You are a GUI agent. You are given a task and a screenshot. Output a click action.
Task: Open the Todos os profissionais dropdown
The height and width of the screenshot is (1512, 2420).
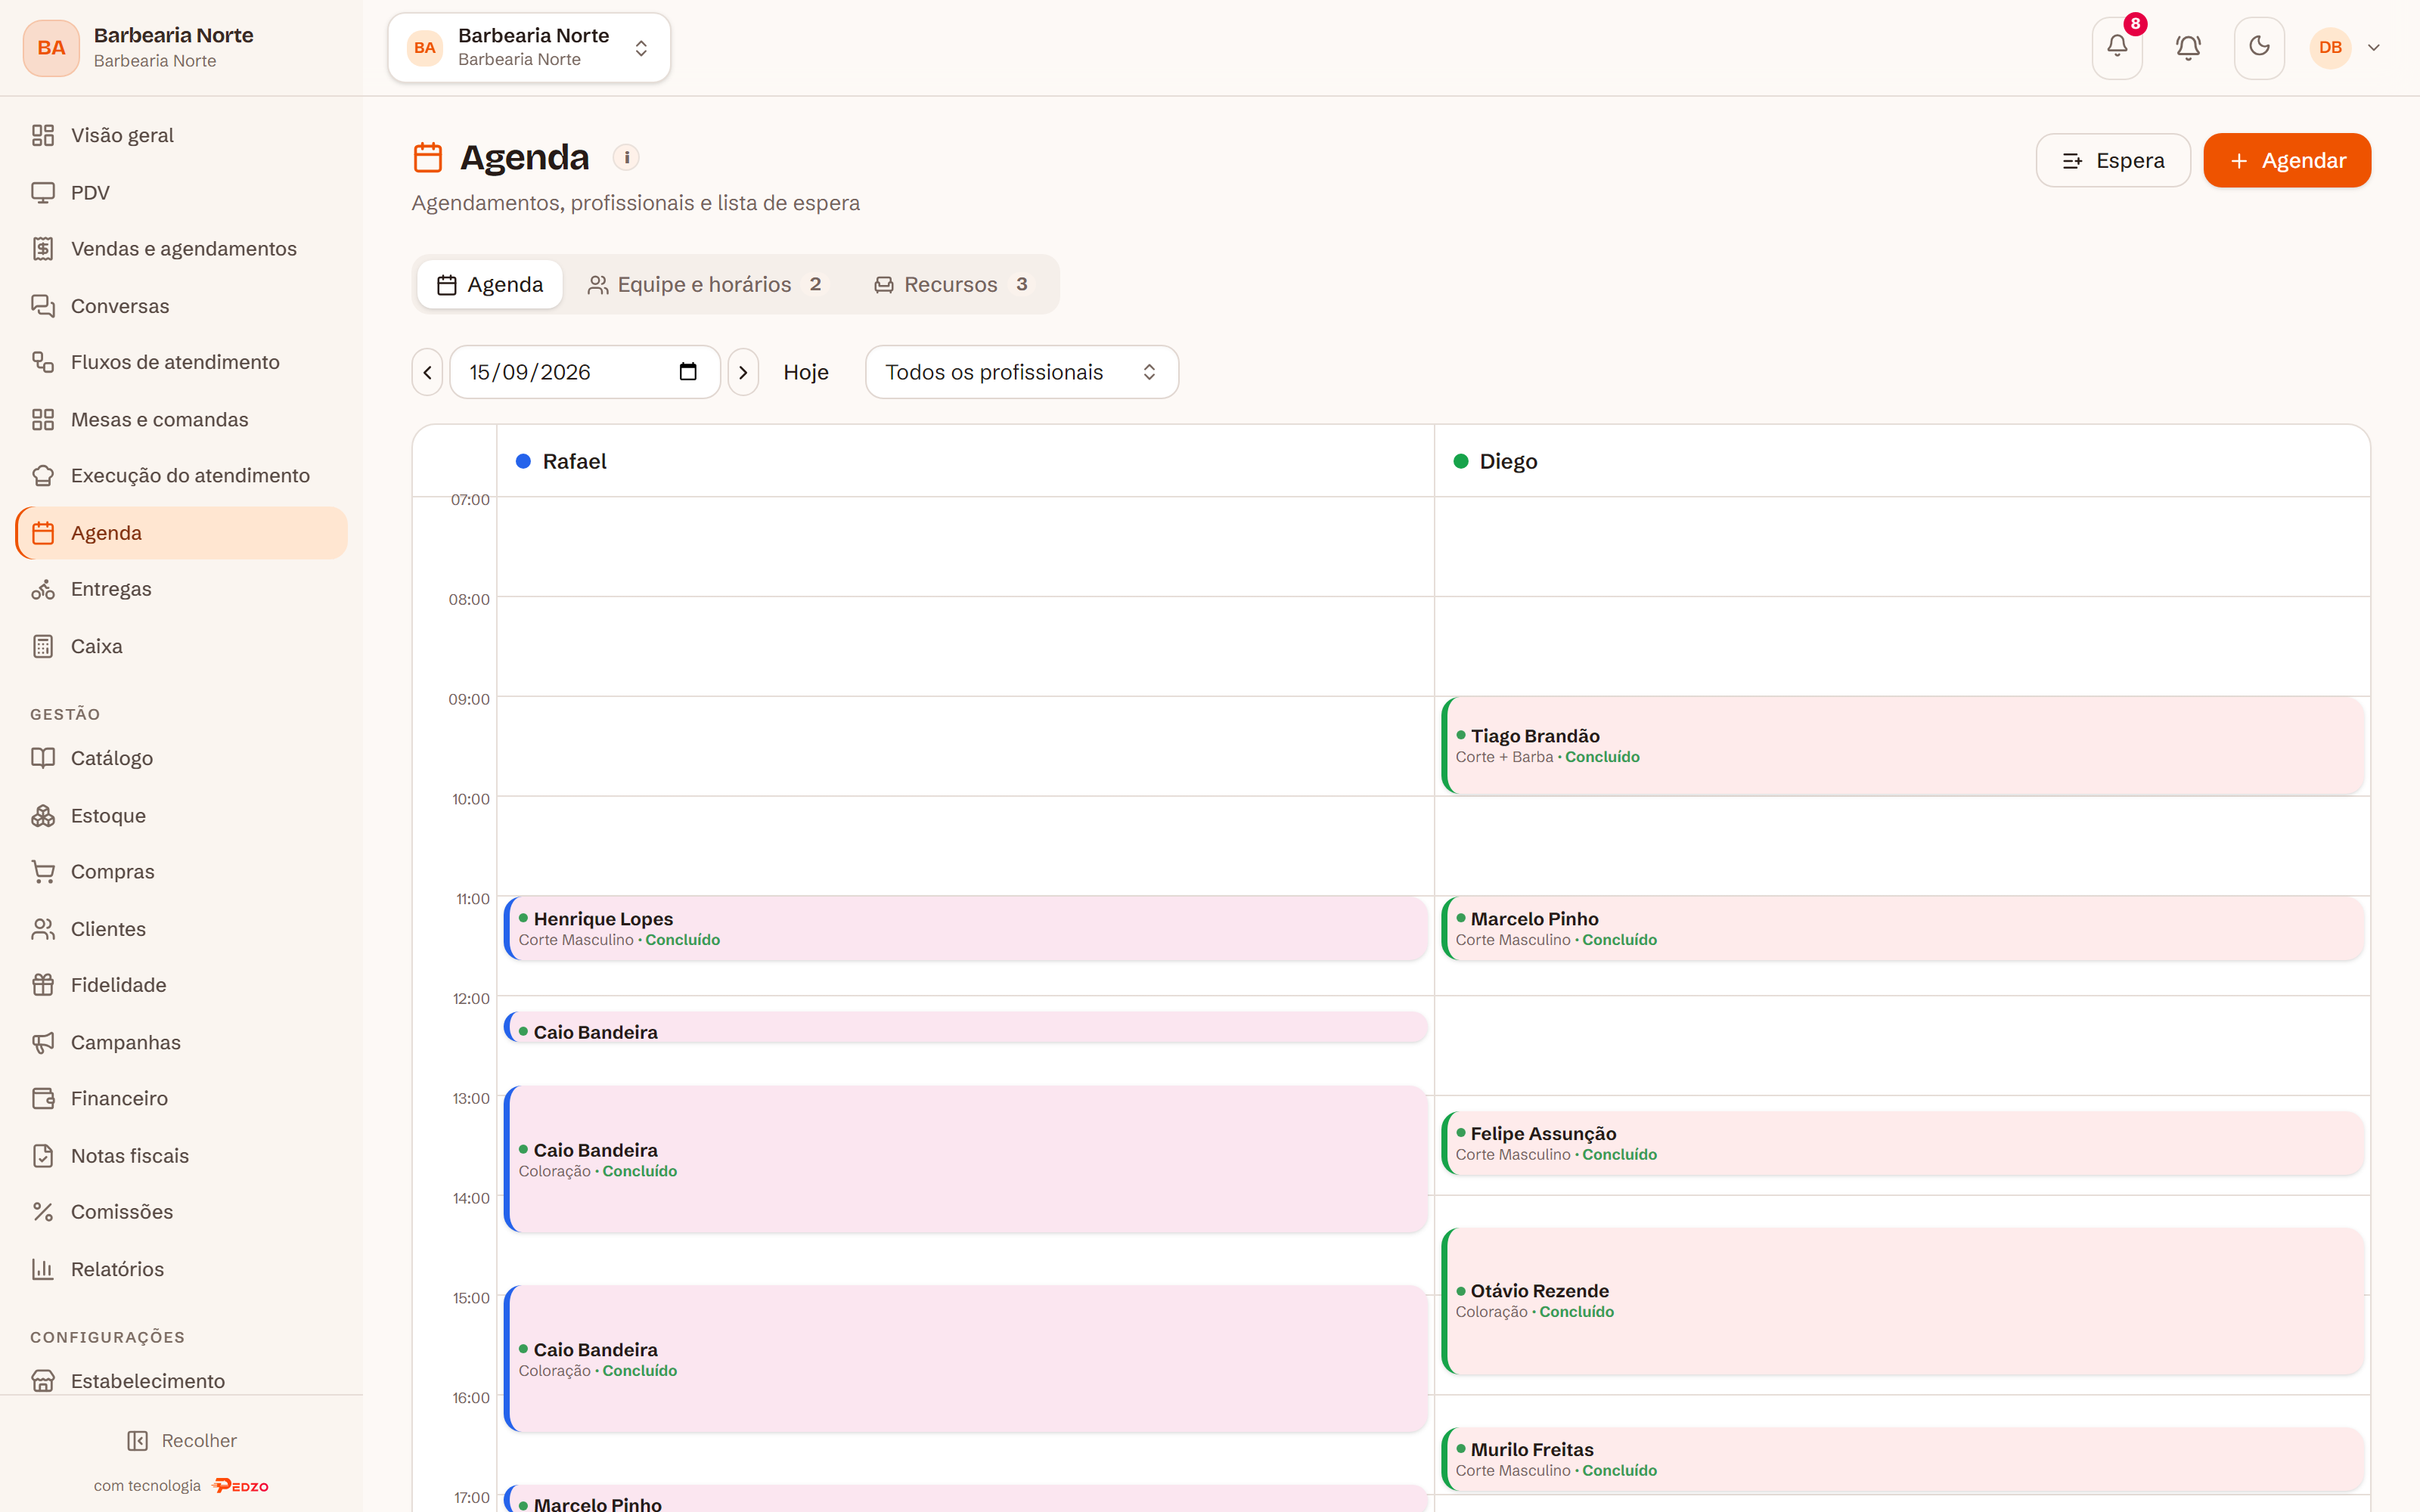[x=1021, y=372]
